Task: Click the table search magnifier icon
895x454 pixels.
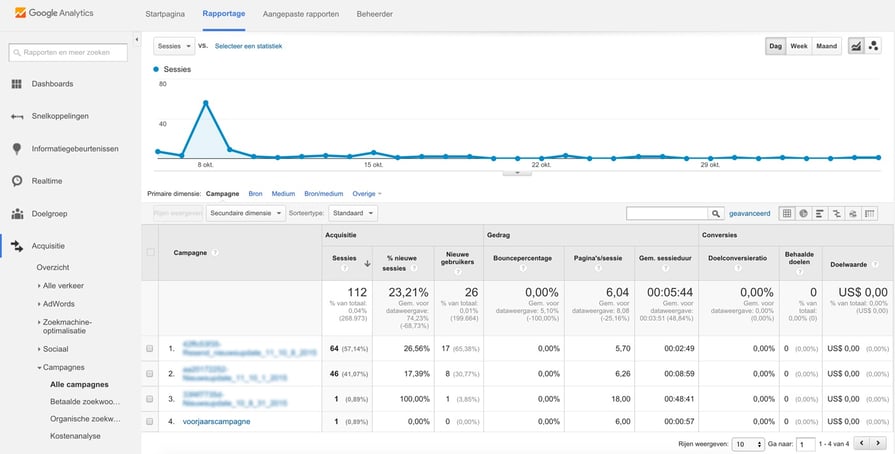Action: (715, 214)
